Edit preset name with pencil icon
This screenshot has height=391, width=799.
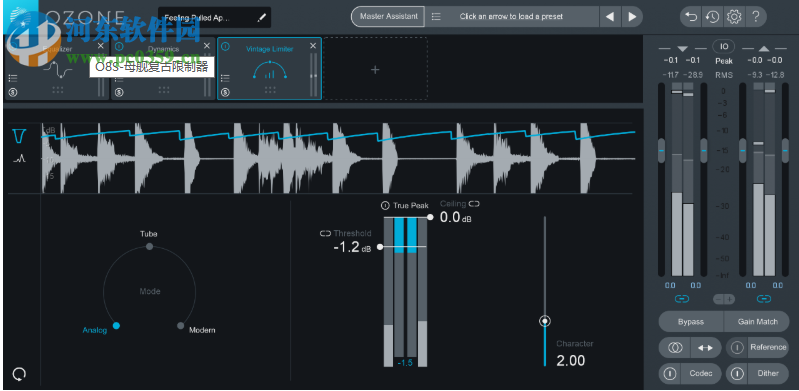click(x=261, y=17)
